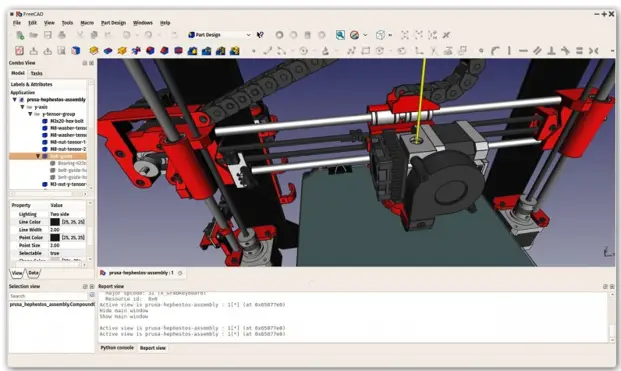Click the Fit All magnifier icon
This screenshot has height=371, width=621.
340,35
